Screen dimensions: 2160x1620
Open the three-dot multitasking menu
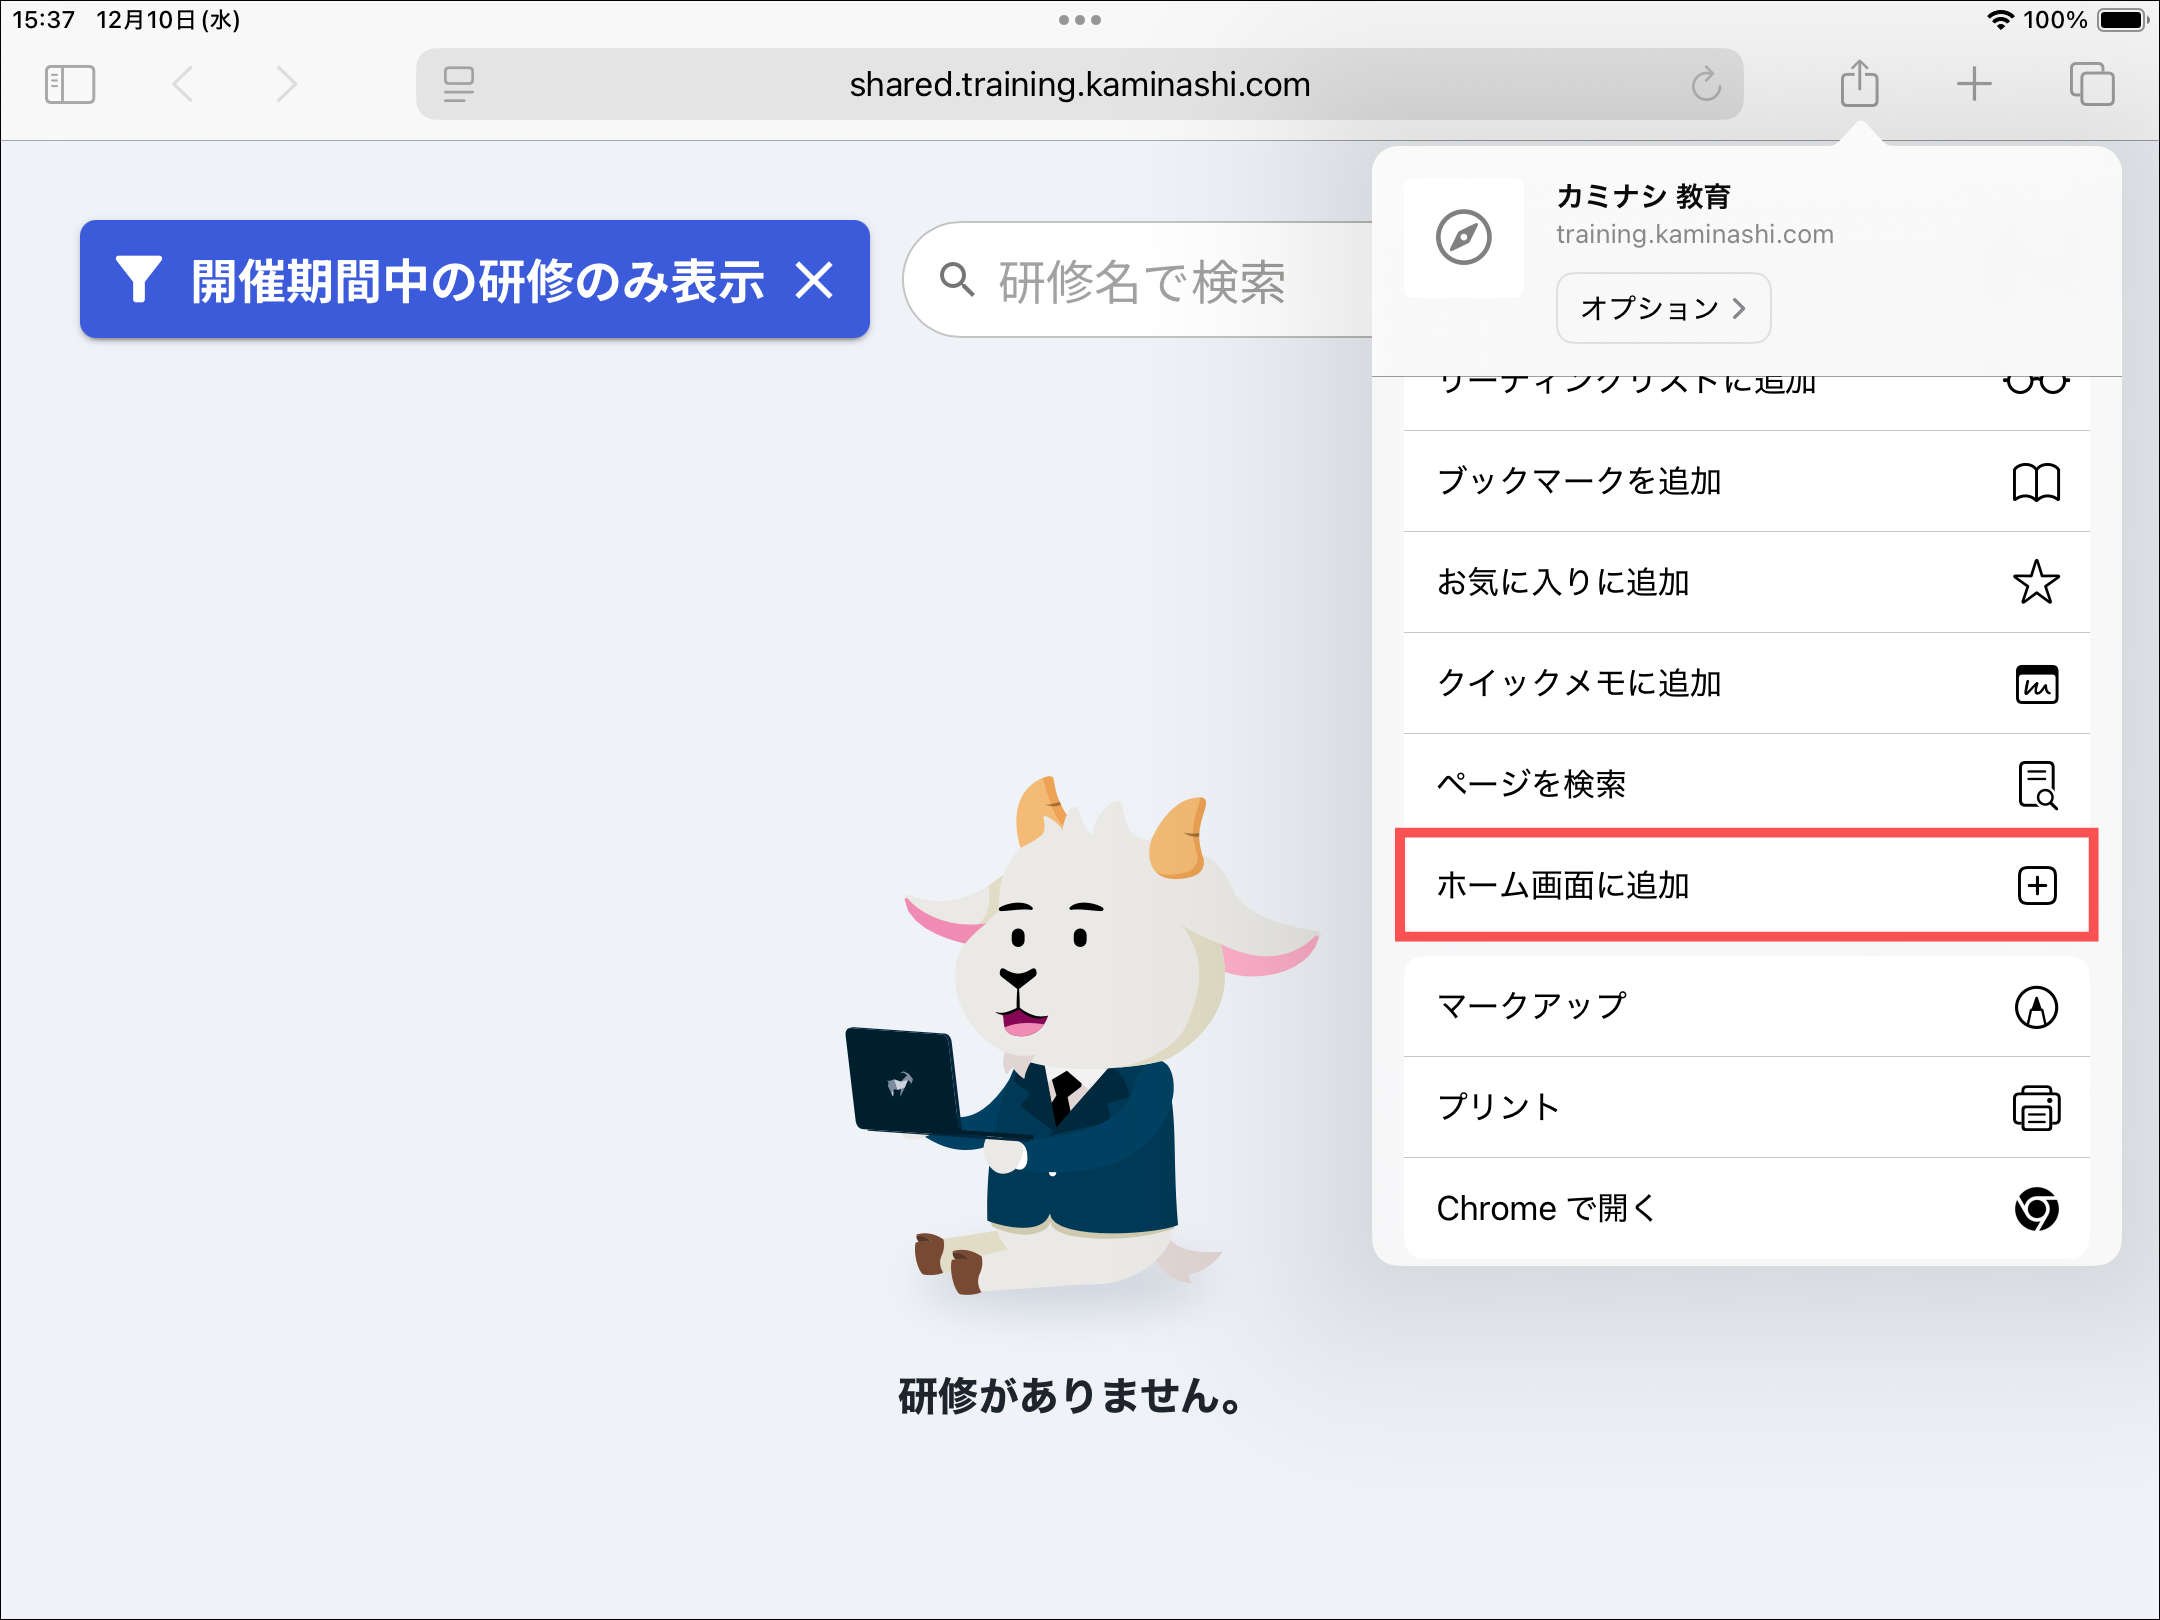1080,20
